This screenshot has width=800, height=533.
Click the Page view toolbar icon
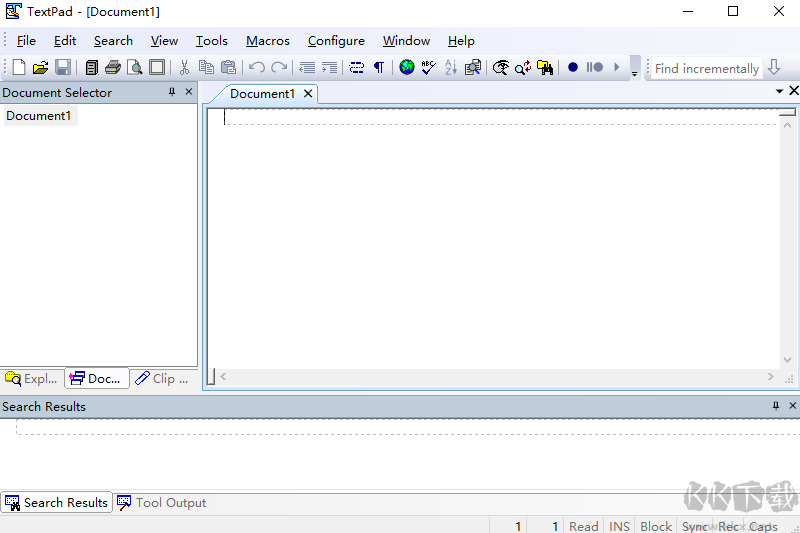tap(157, 67)
